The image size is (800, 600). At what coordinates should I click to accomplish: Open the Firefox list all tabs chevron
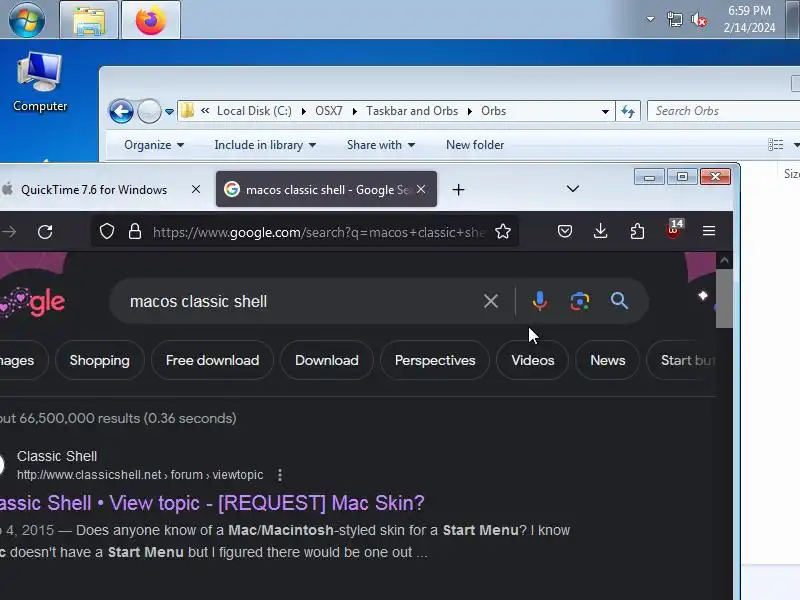pos(572,189)
